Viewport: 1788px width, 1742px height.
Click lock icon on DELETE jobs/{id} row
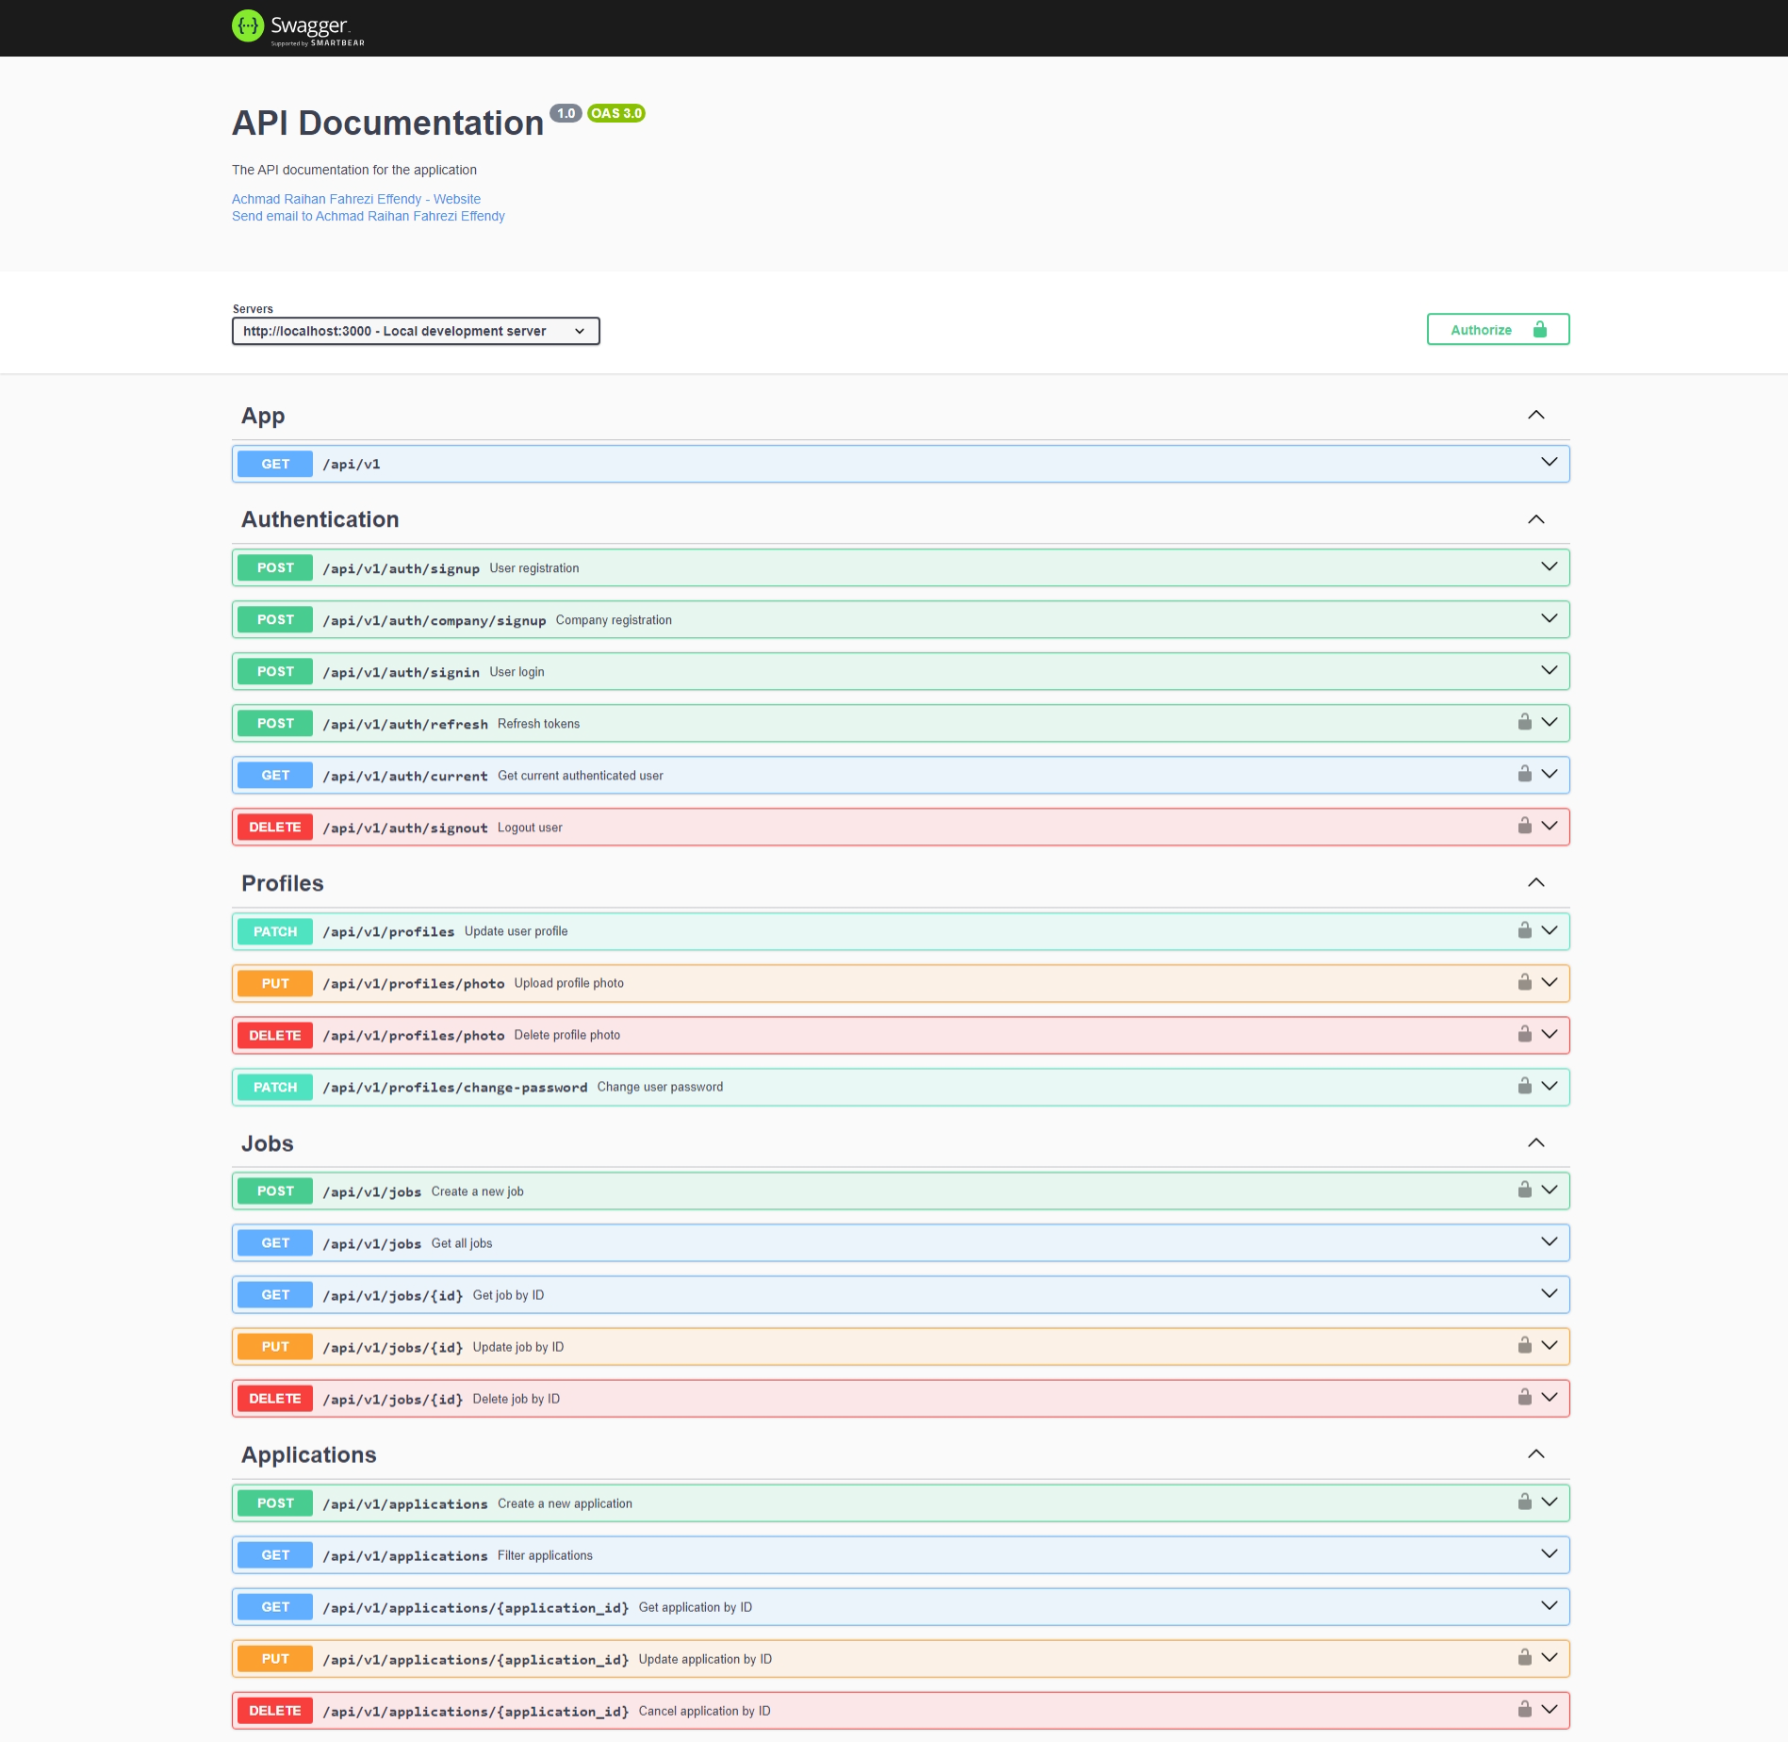coord(1524,1398)
